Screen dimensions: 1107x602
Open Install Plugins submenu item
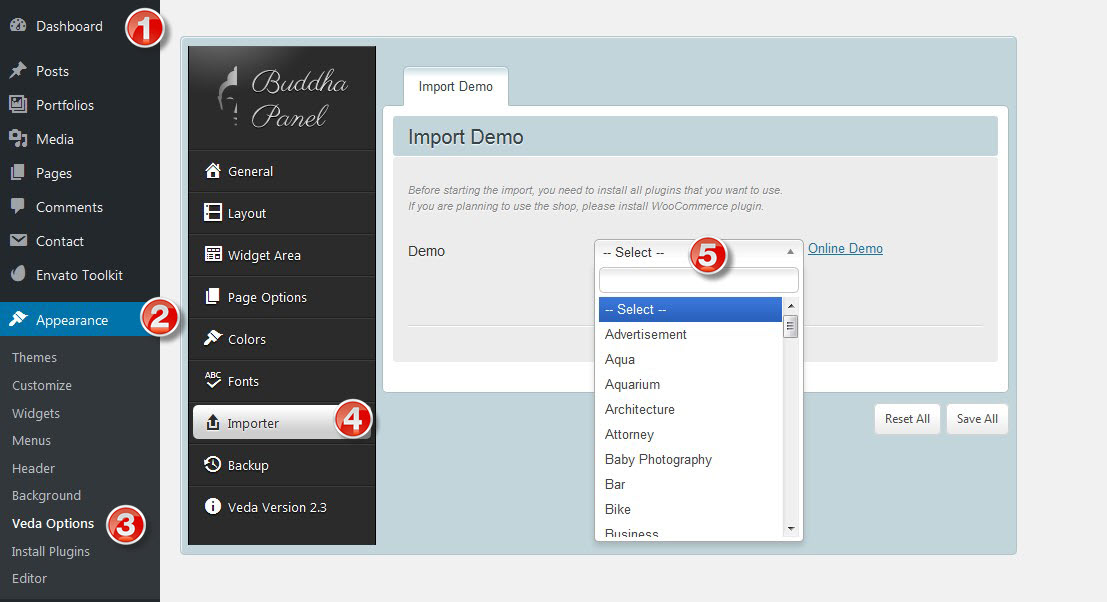point(51,551)
